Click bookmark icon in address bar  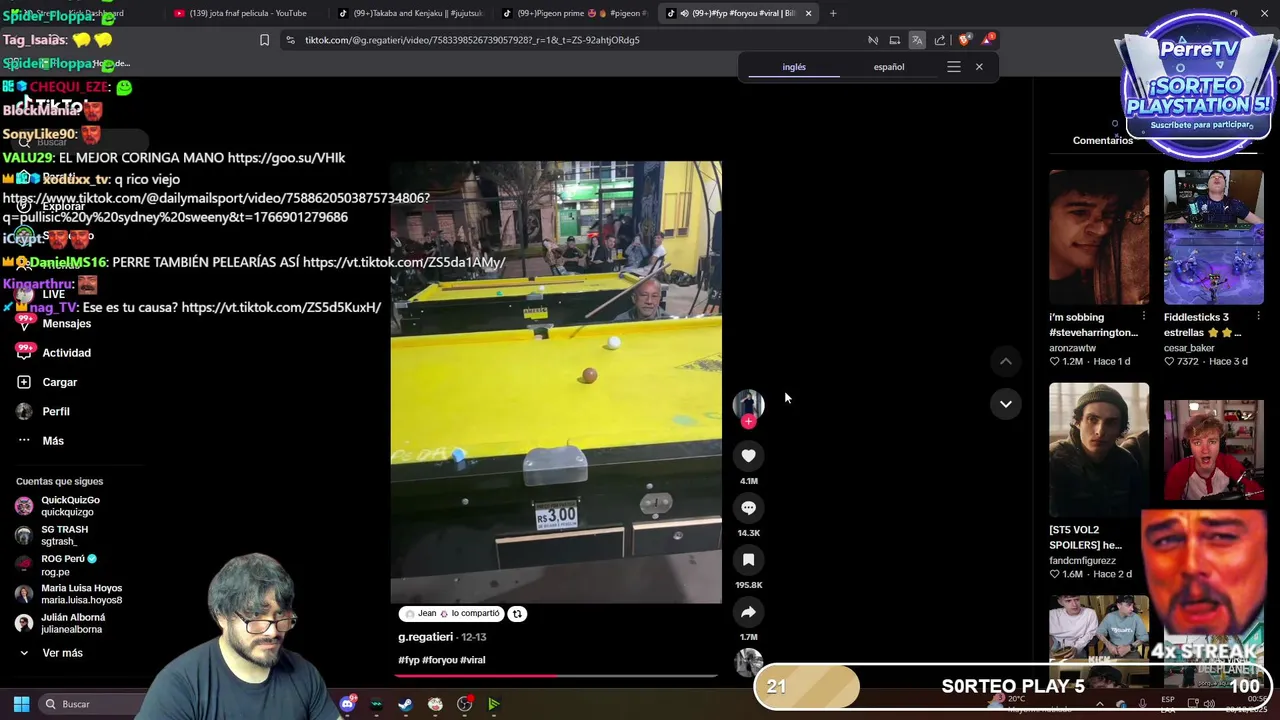264,40
